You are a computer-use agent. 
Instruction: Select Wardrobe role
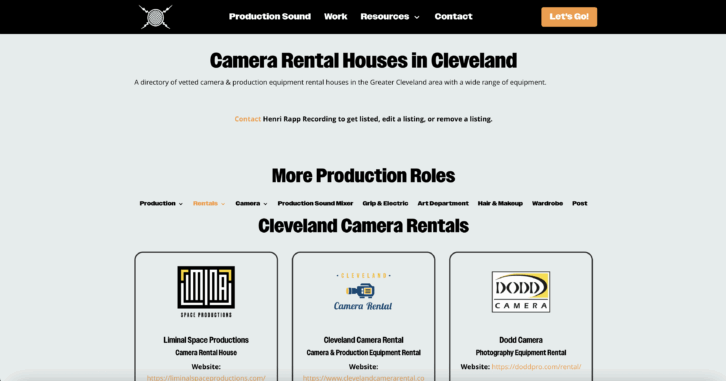tap(547, 203)
